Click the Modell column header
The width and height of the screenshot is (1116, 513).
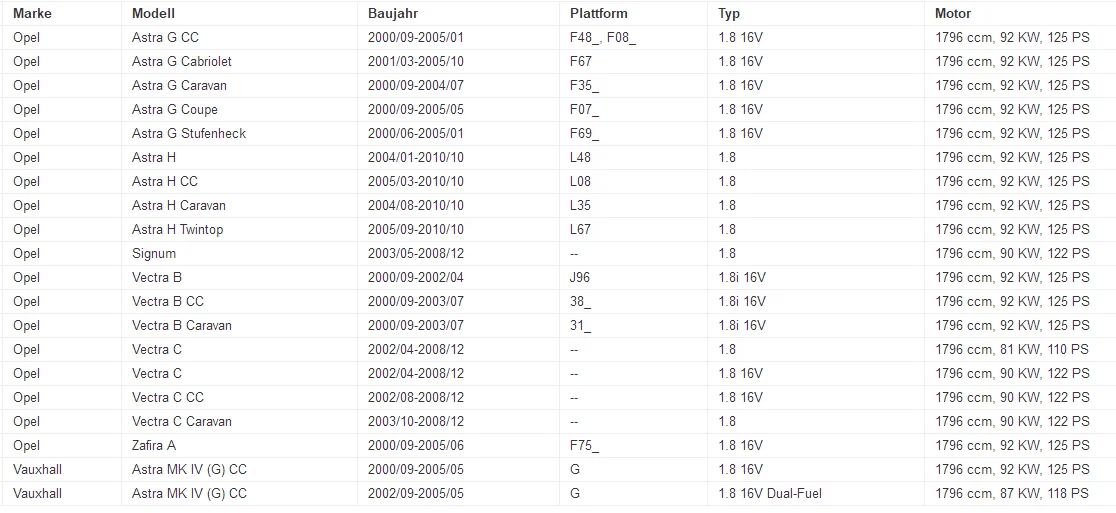point(153,13)
